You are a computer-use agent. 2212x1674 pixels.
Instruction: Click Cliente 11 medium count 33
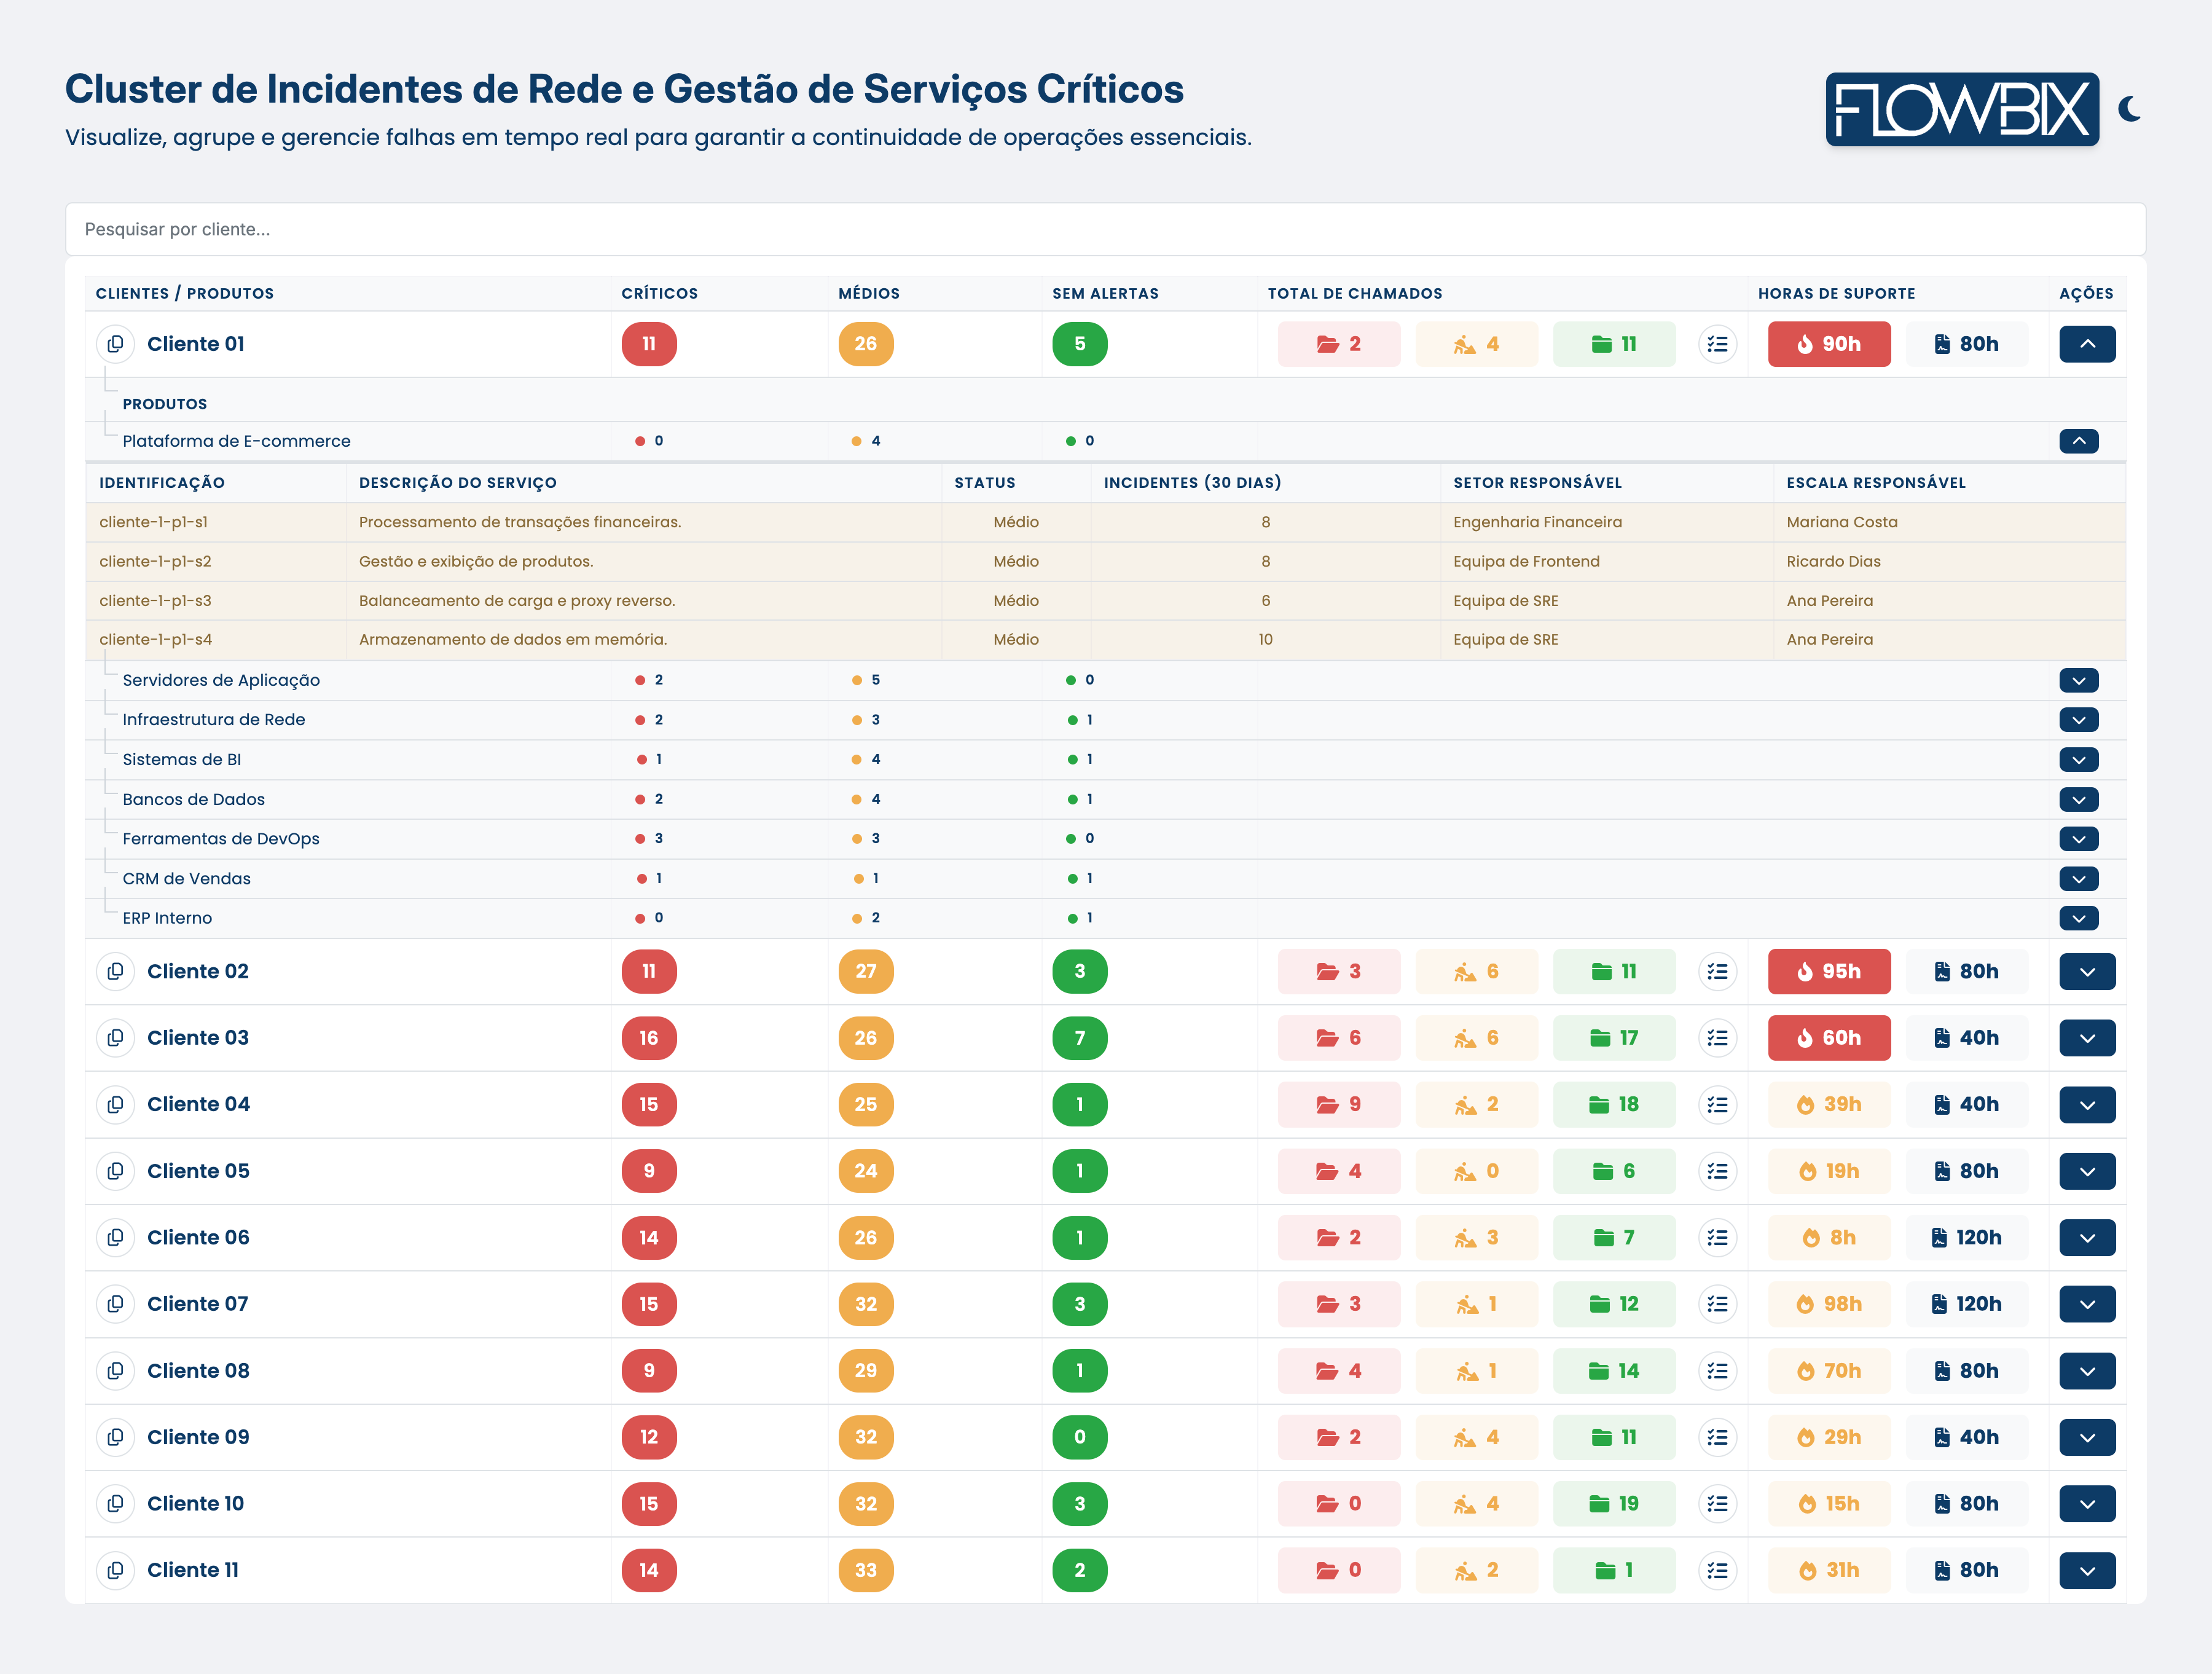[x=866, y=1570]
